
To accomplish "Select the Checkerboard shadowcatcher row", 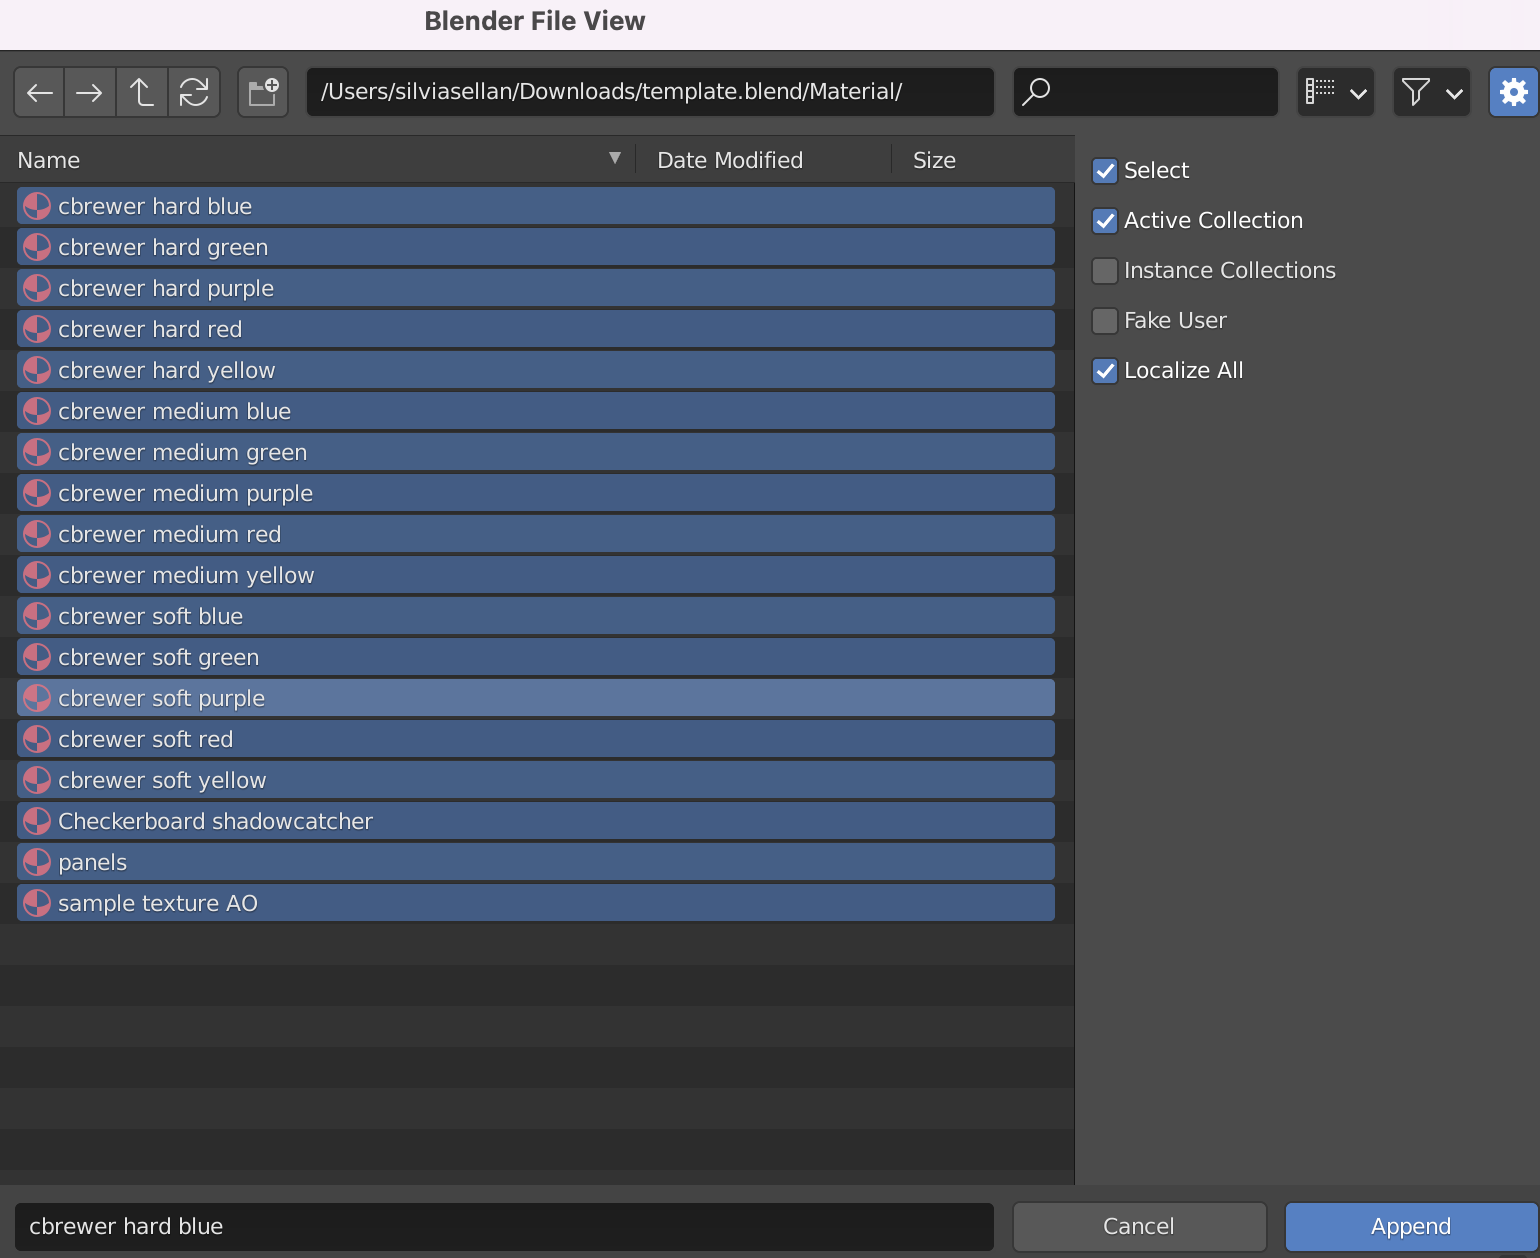I will [536, 821].
